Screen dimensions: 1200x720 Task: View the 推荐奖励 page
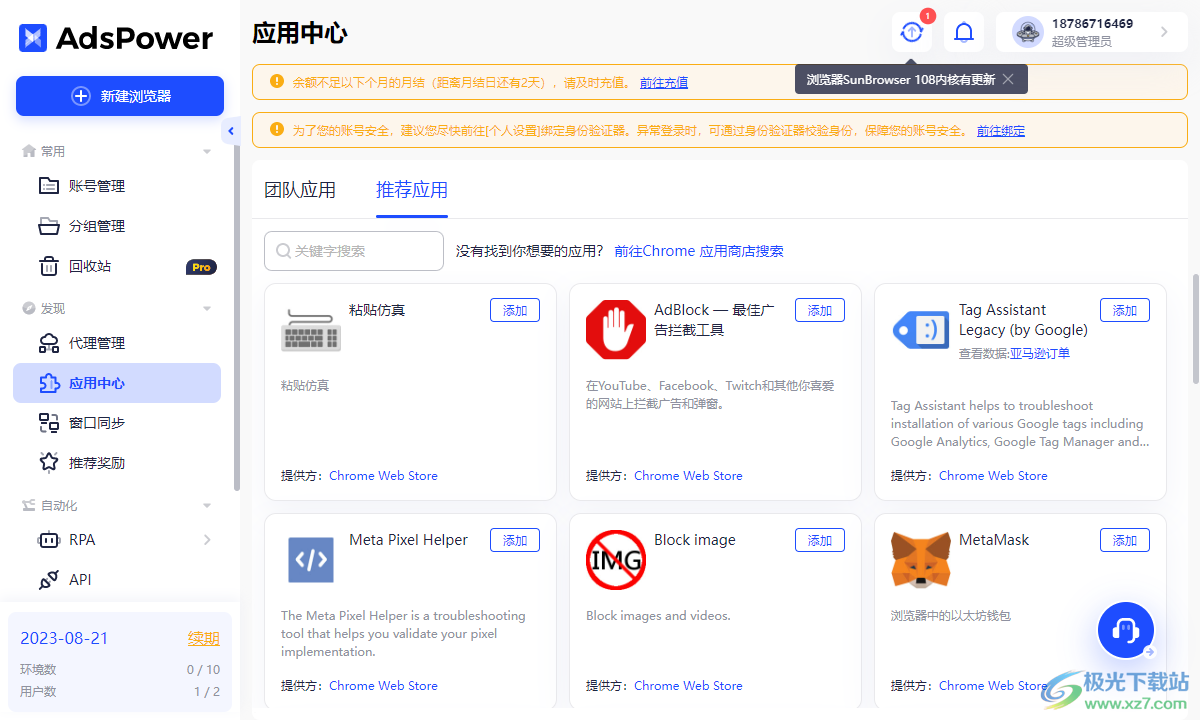tap(88, 462)
